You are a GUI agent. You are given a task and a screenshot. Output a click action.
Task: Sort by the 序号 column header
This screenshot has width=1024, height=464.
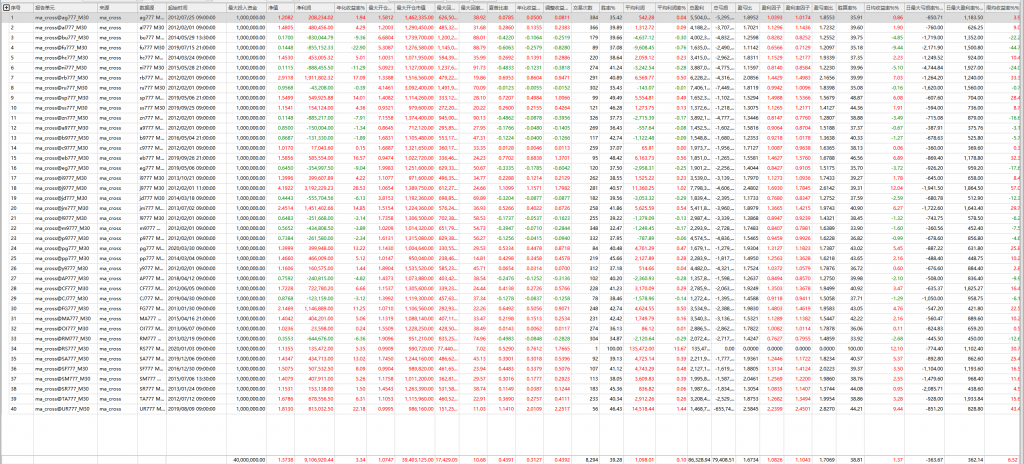[17, 6]
